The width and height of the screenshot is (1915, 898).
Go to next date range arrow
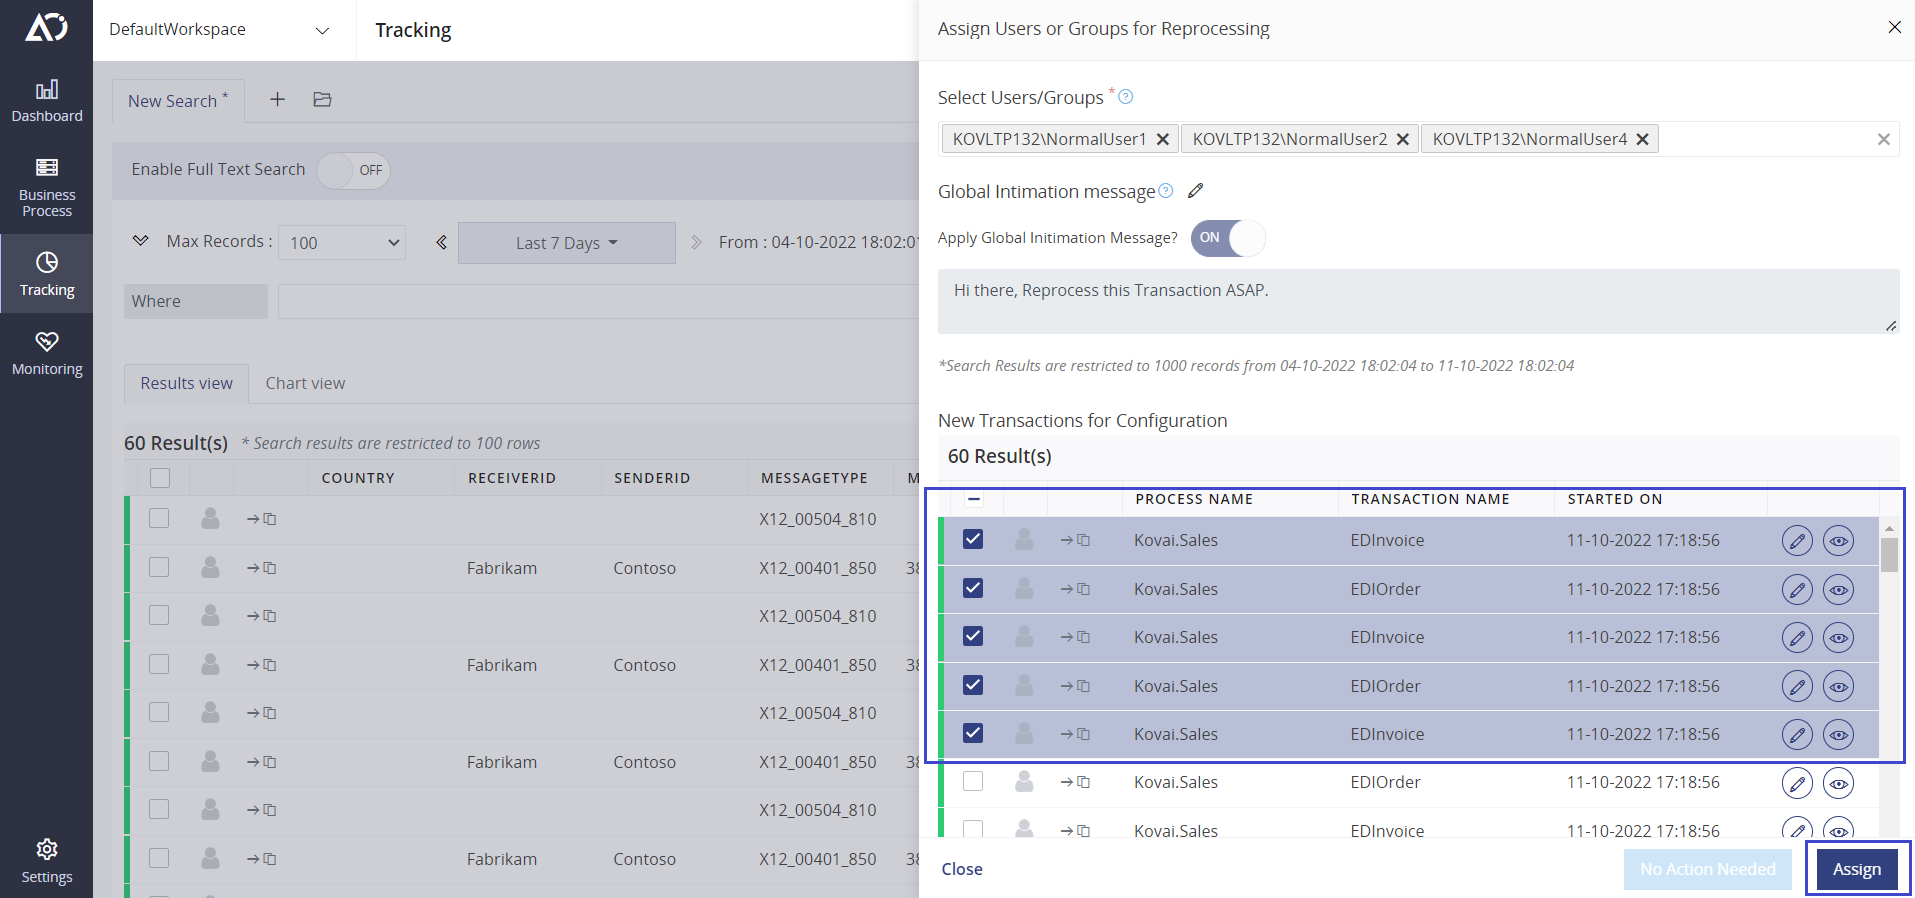point(697,242)
